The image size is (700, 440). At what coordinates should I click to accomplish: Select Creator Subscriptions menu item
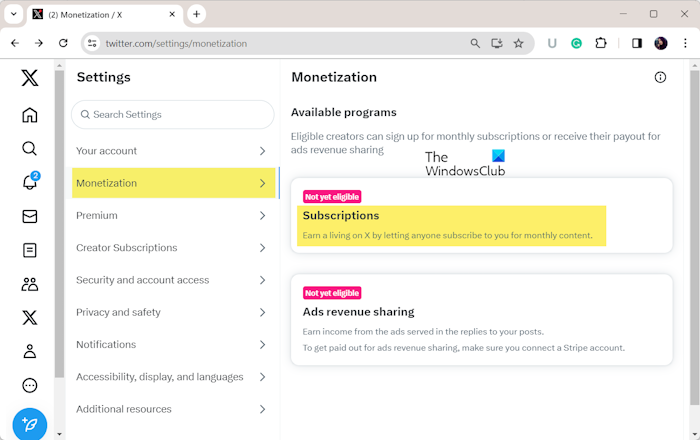tap(127, 248)
